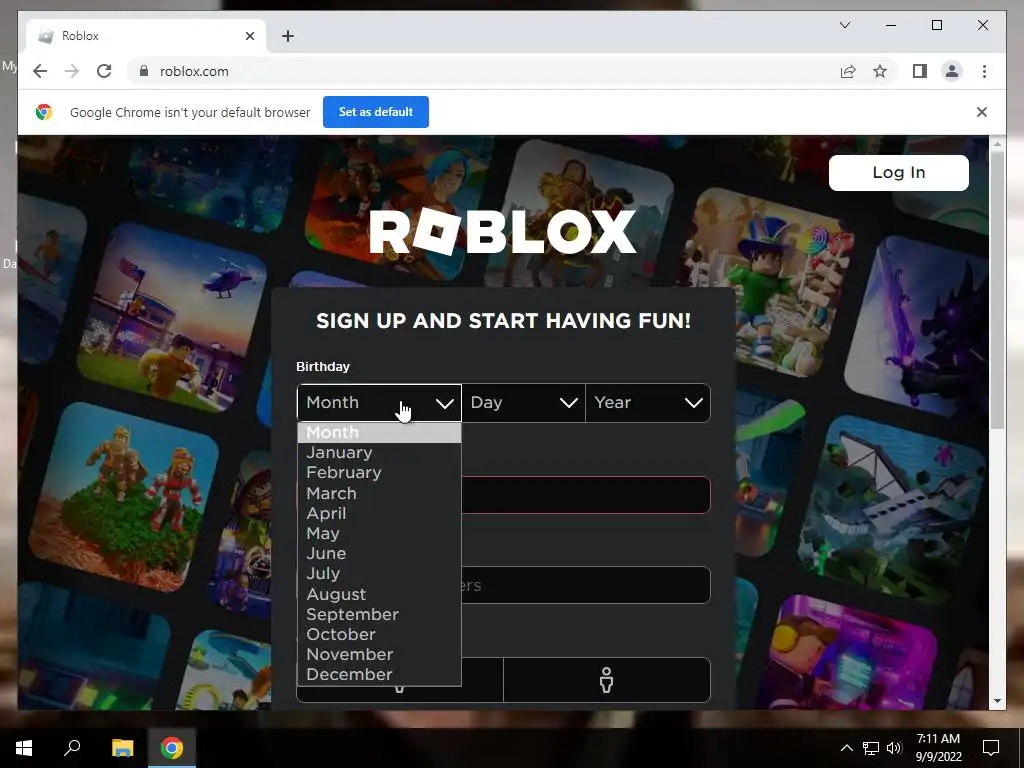The height and width of the screenshot is (768, 1024).
Task: Bookmark this page with the star icon
Action: (x=880, y=71)
